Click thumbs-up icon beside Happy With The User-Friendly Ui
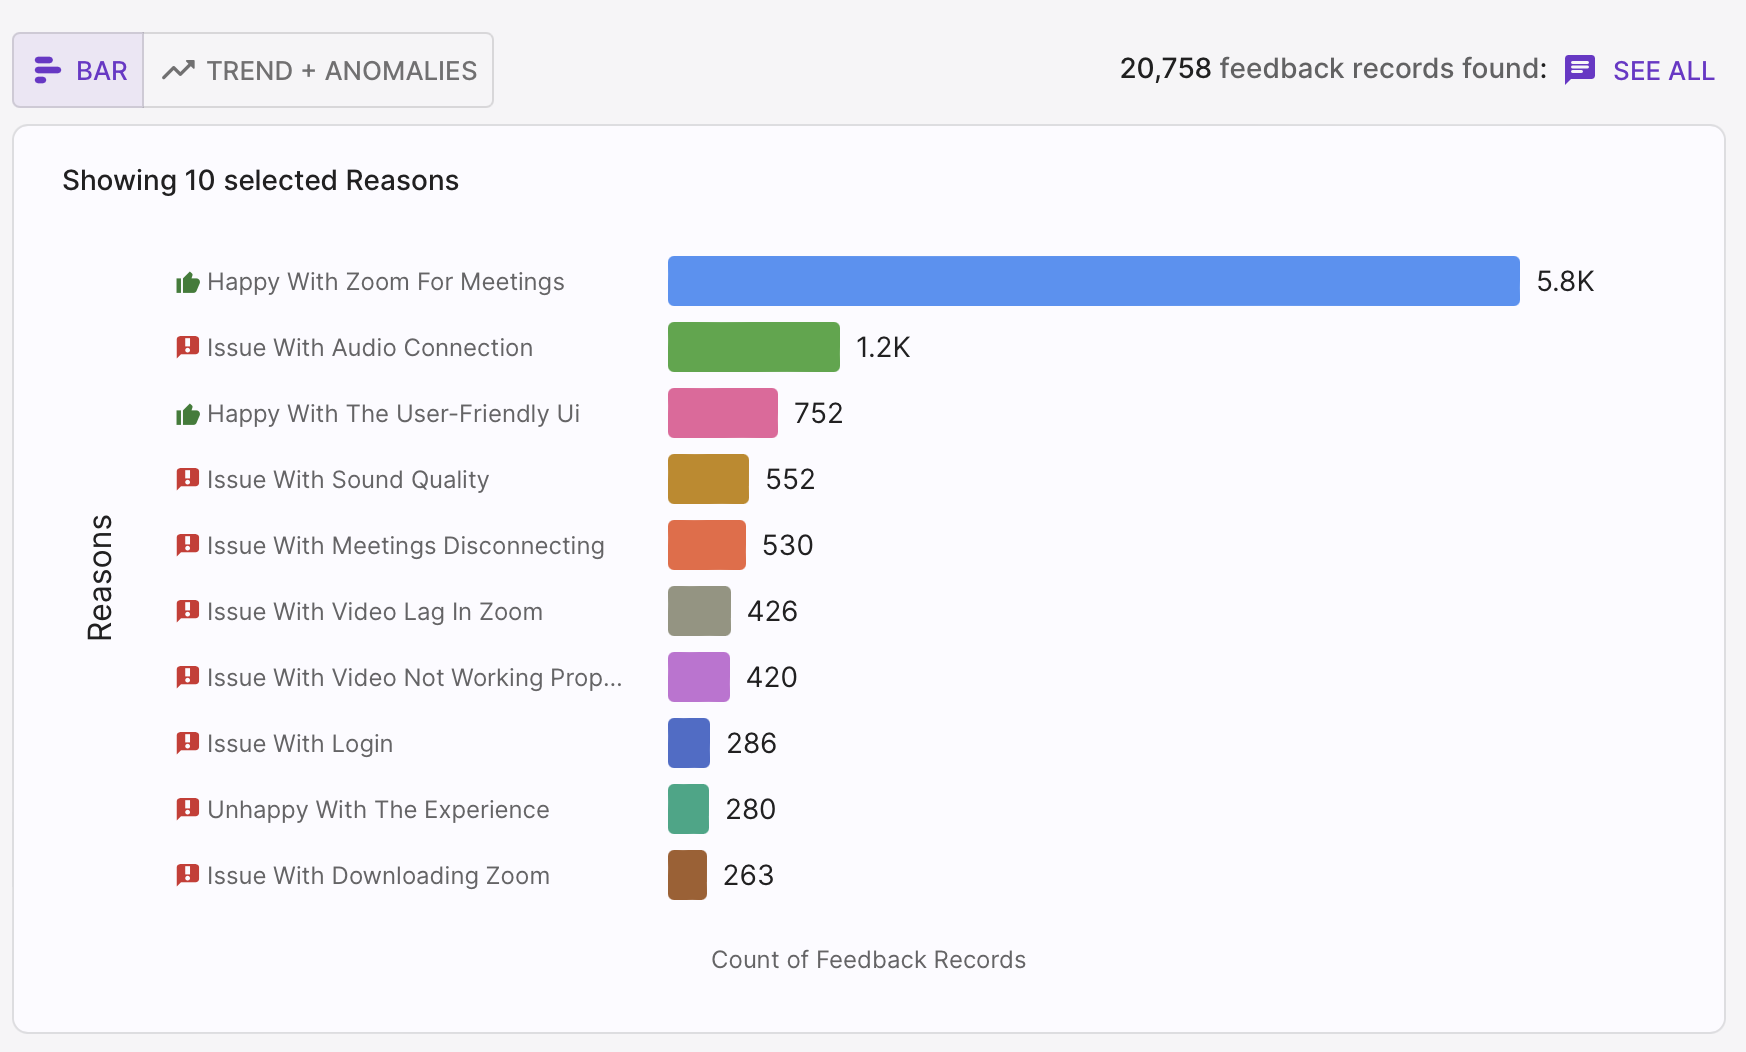This screenshot has width=1746, height=1052. [188, 415]
